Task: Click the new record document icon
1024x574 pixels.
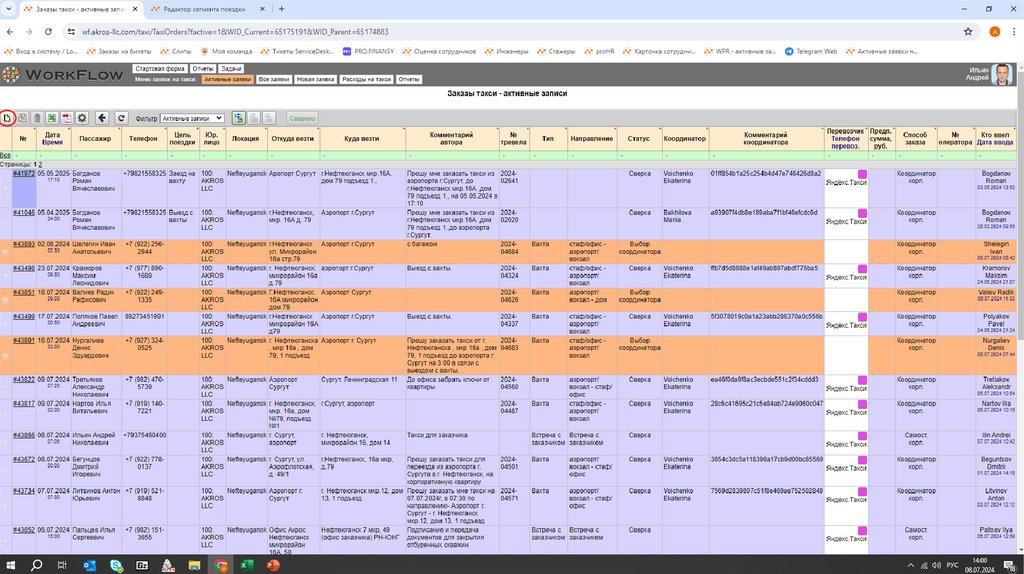Action: (7, 118)
